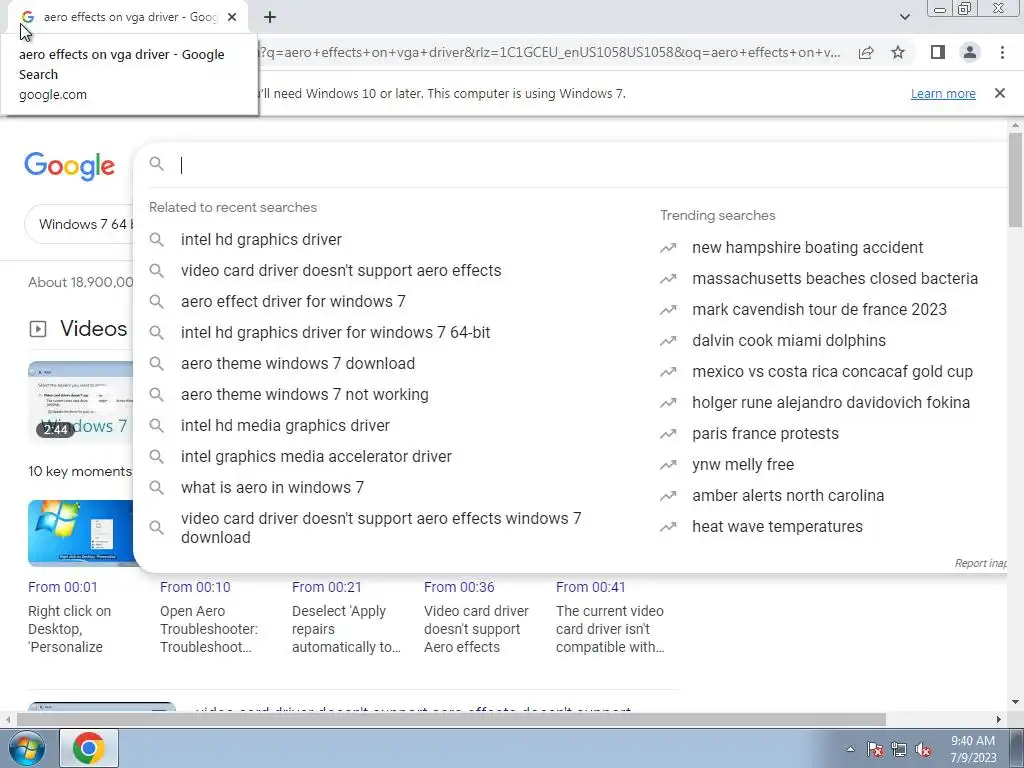The image size is (1024, 768).
Task: Jump to key moment From 00:01
Action: point(63,587)
